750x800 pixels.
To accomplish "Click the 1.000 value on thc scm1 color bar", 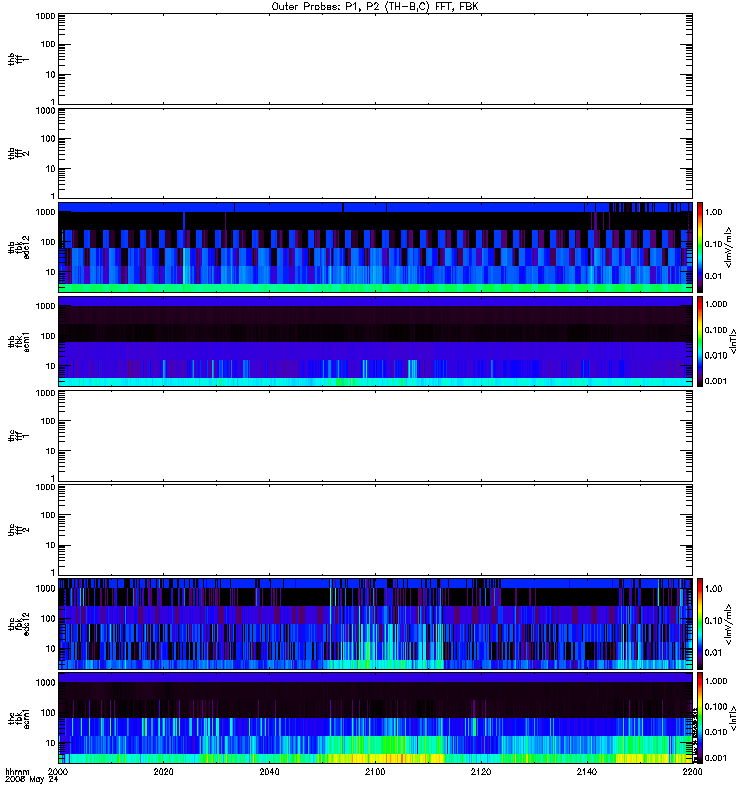I will click(x=716, y=681).
